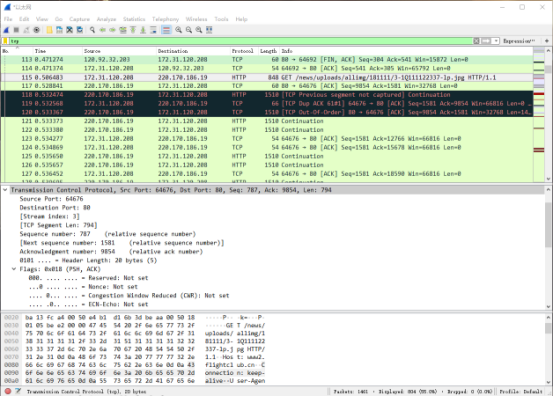Restart the current capture

[x=26, y=30]
